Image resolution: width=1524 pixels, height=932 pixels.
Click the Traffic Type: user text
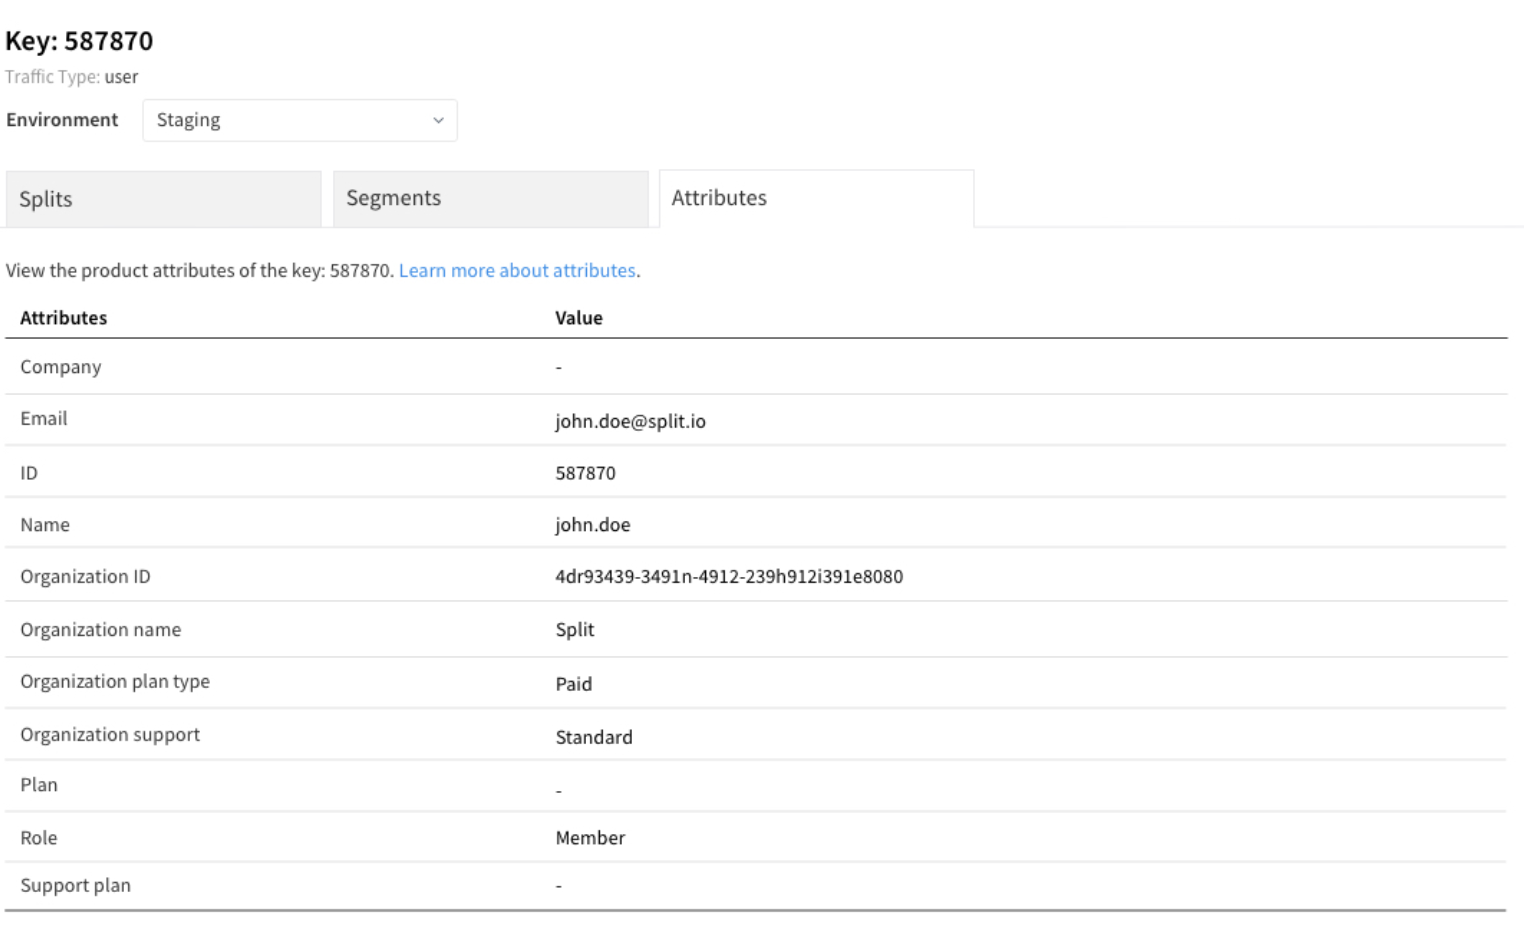tap(72, 77)
